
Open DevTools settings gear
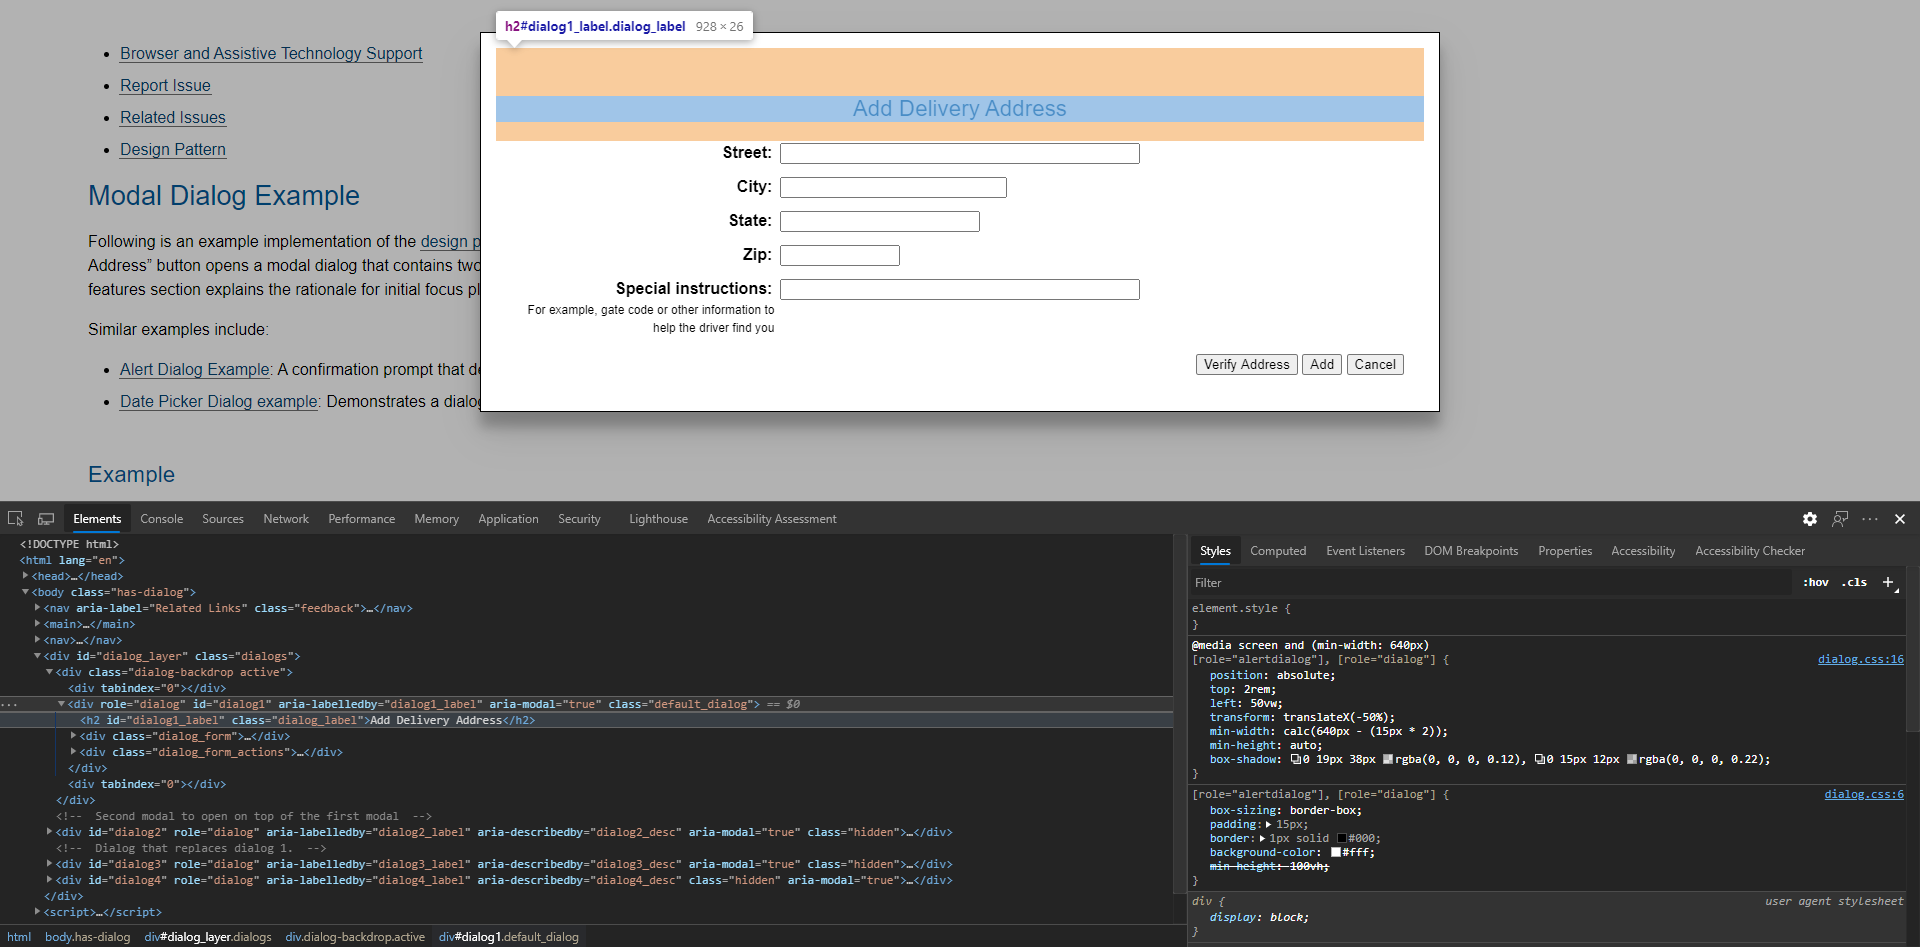coord(1810,519)
